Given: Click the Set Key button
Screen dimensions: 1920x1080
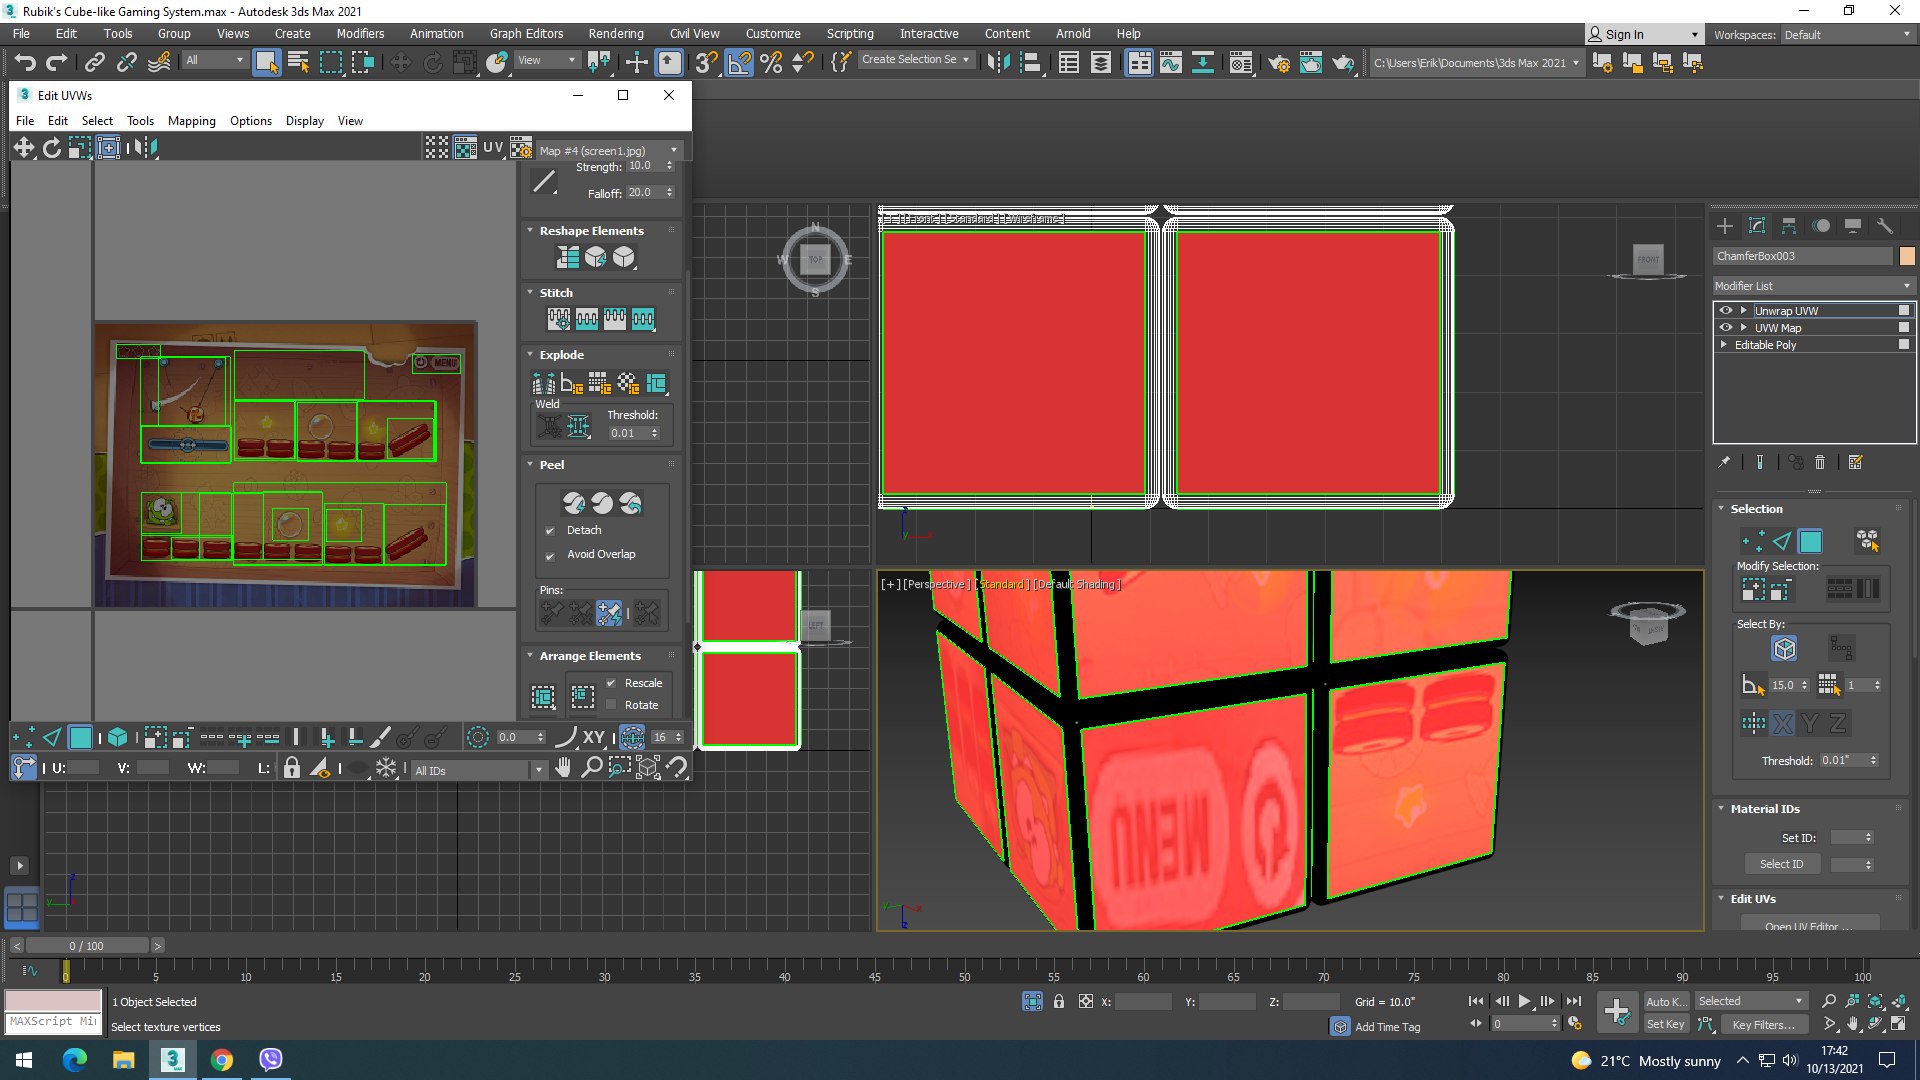Looking at the screenshot, I should tap(1665, 1024).
